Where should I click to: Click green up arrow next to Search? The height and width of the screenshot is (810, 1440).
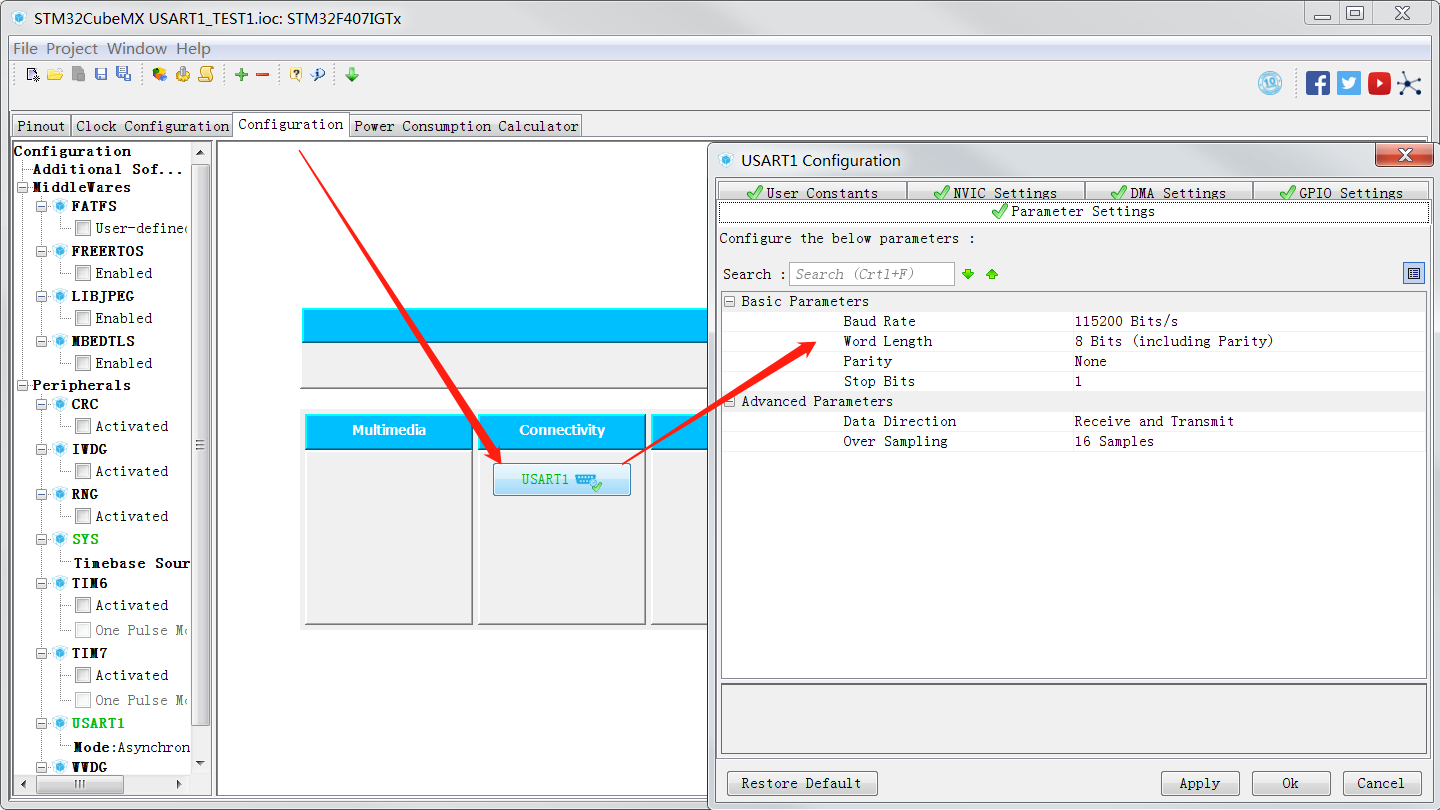pyautogui.click(x=992, y=274)
